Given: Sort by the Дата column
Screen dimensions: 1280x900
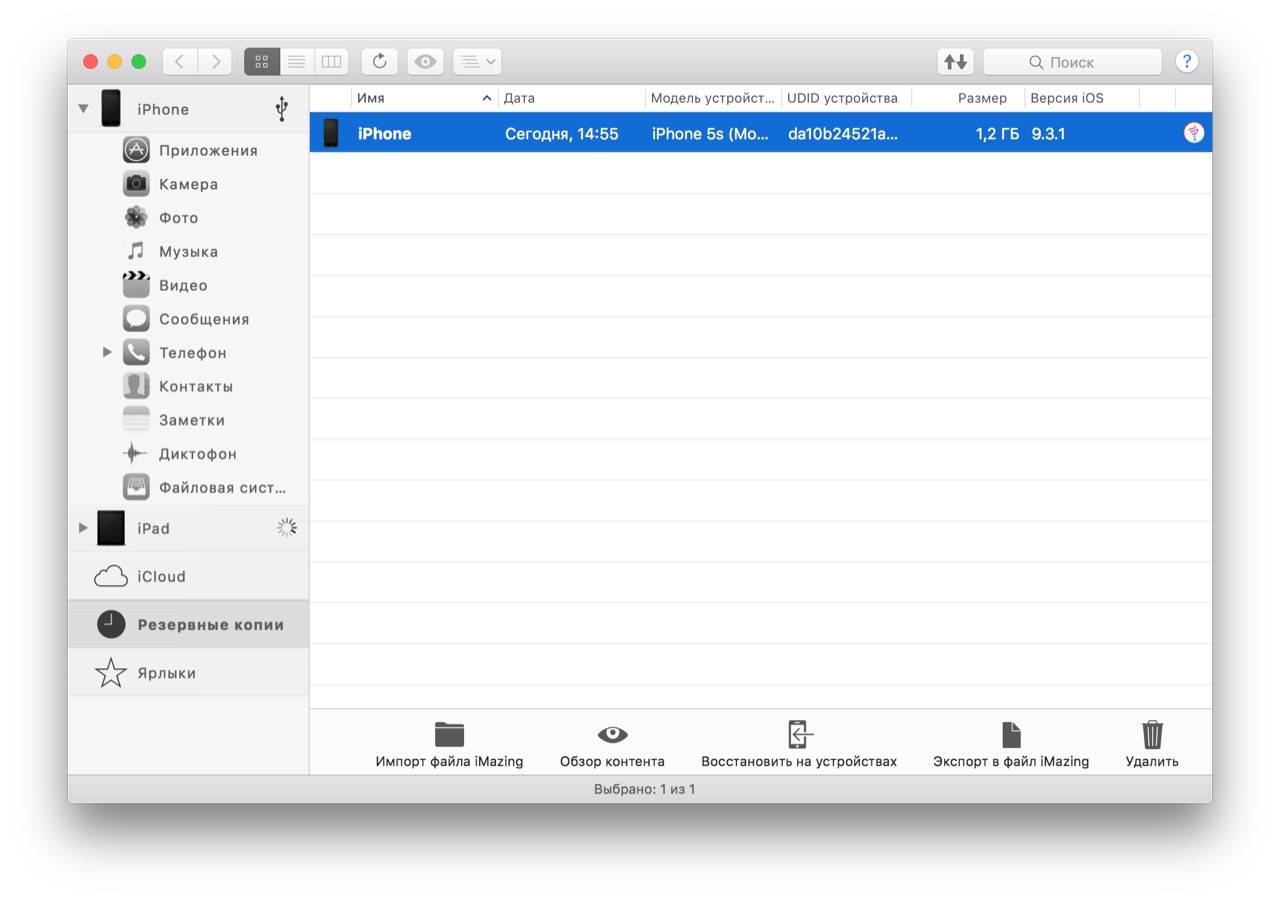Looking at the screenshot, I should point(571,98).
